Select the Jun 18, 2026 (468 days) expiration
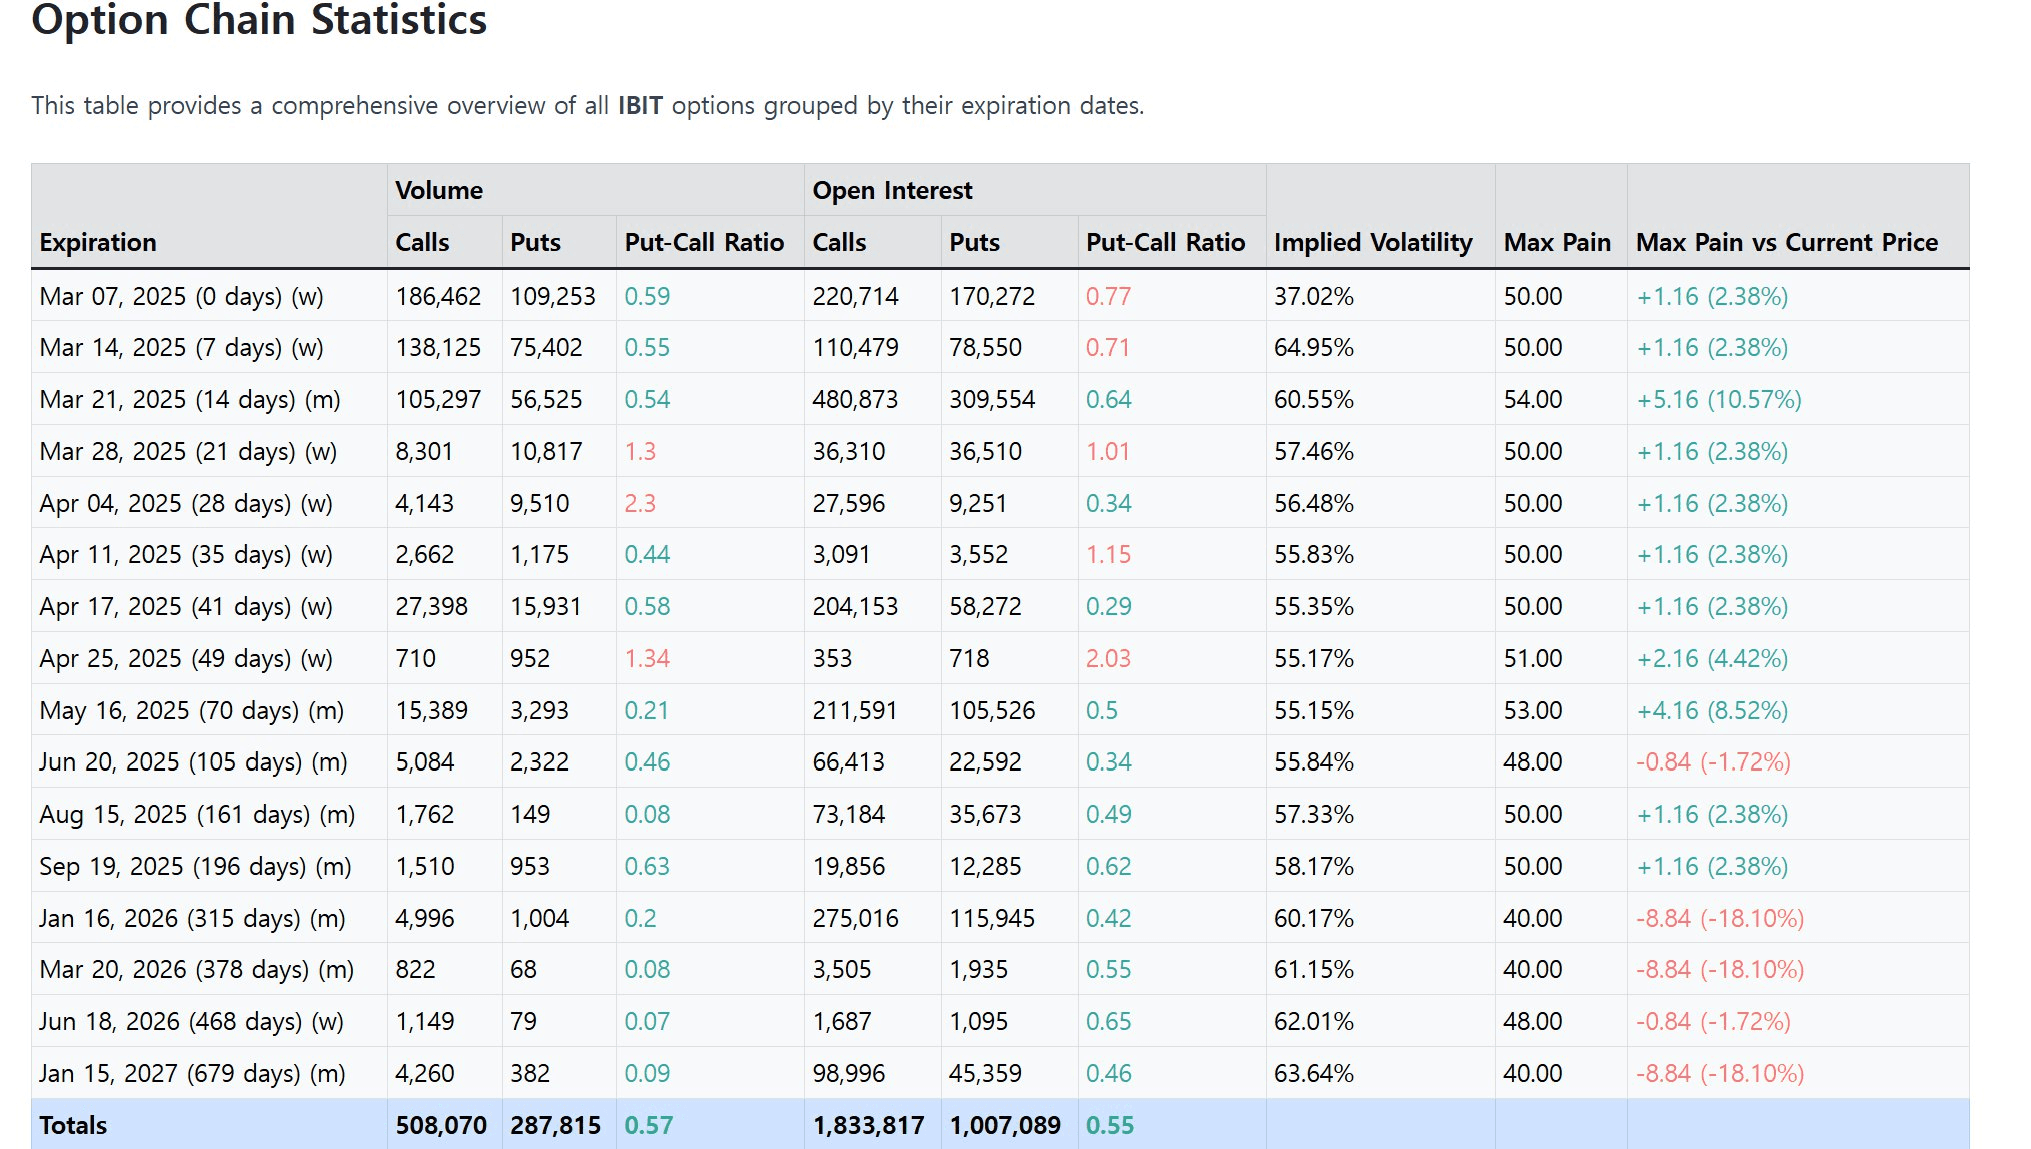Image resolution: width=2031 pixels, height=1149 pixels. point(192,1021)
